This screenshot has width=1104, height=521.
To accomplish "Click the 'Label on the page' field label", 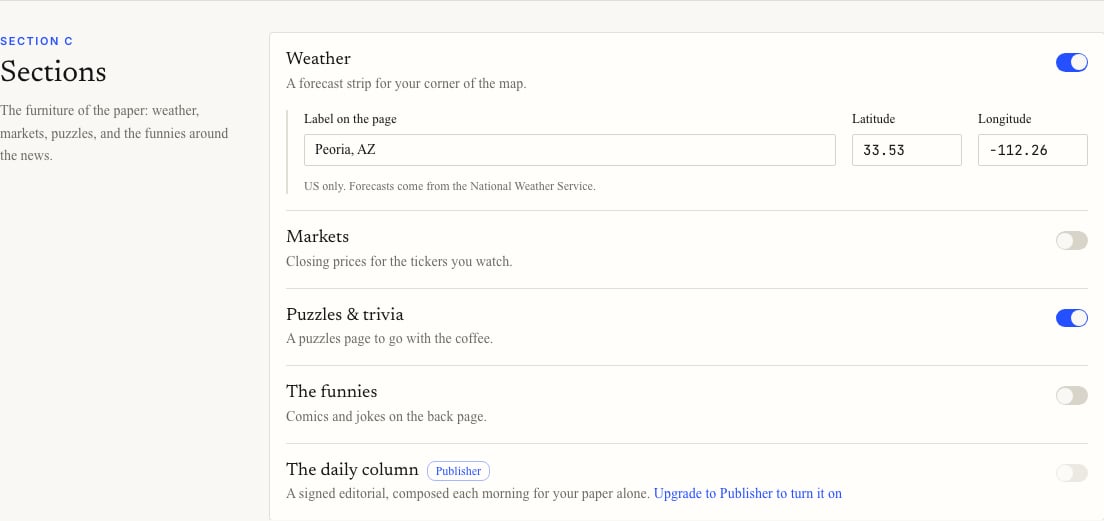I will point(351,119).
